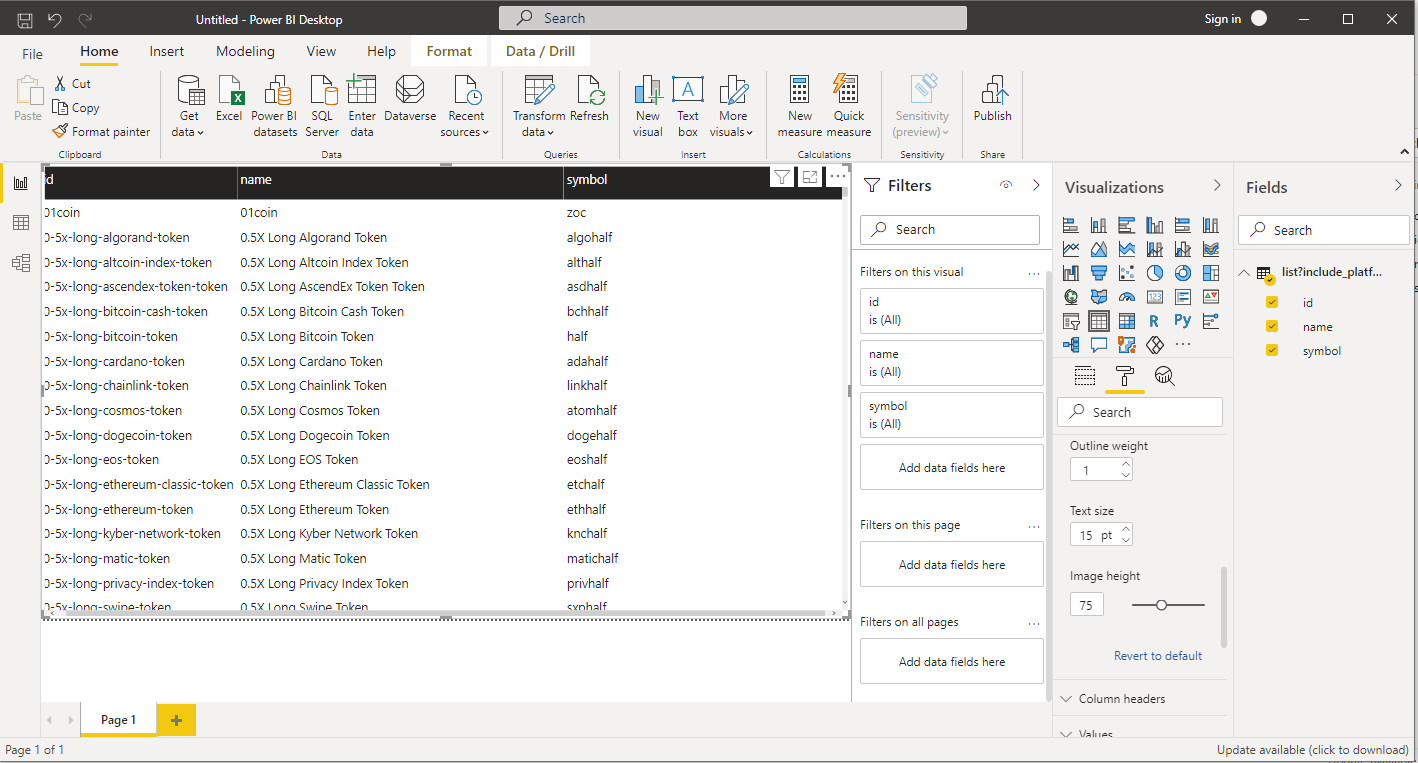Viewport: 1418px width, 763px height.
Task: Add a new report page
Action: click(x=176, y=720)
